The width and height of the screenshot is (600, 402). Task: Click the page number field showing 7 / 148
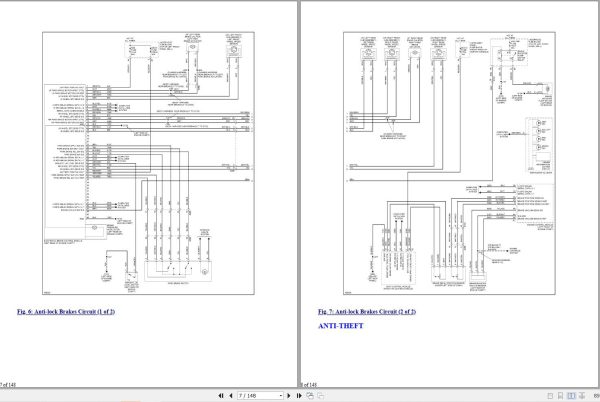coord(258,395)
